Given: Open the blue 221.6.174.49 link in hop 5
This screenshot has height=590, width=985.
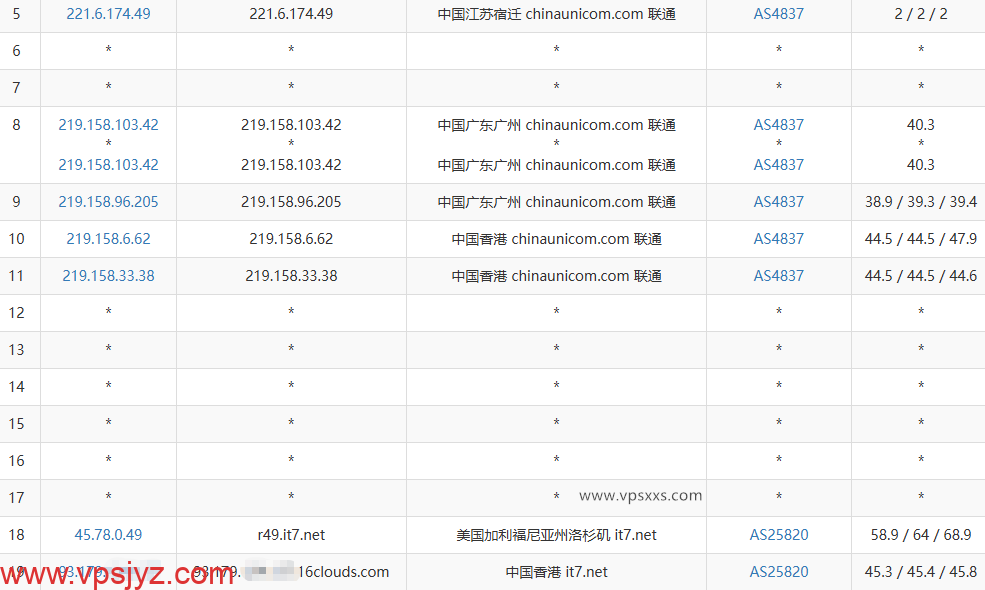Looking at the screenshot, I should click(x=108, y=14).
